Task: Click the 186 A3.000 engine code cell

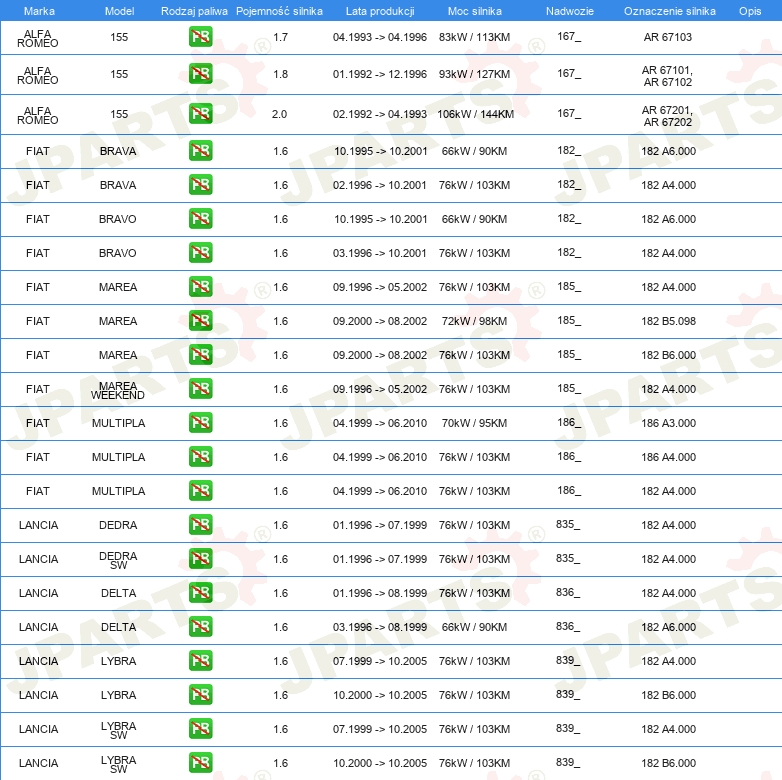Action: [668, 423]
